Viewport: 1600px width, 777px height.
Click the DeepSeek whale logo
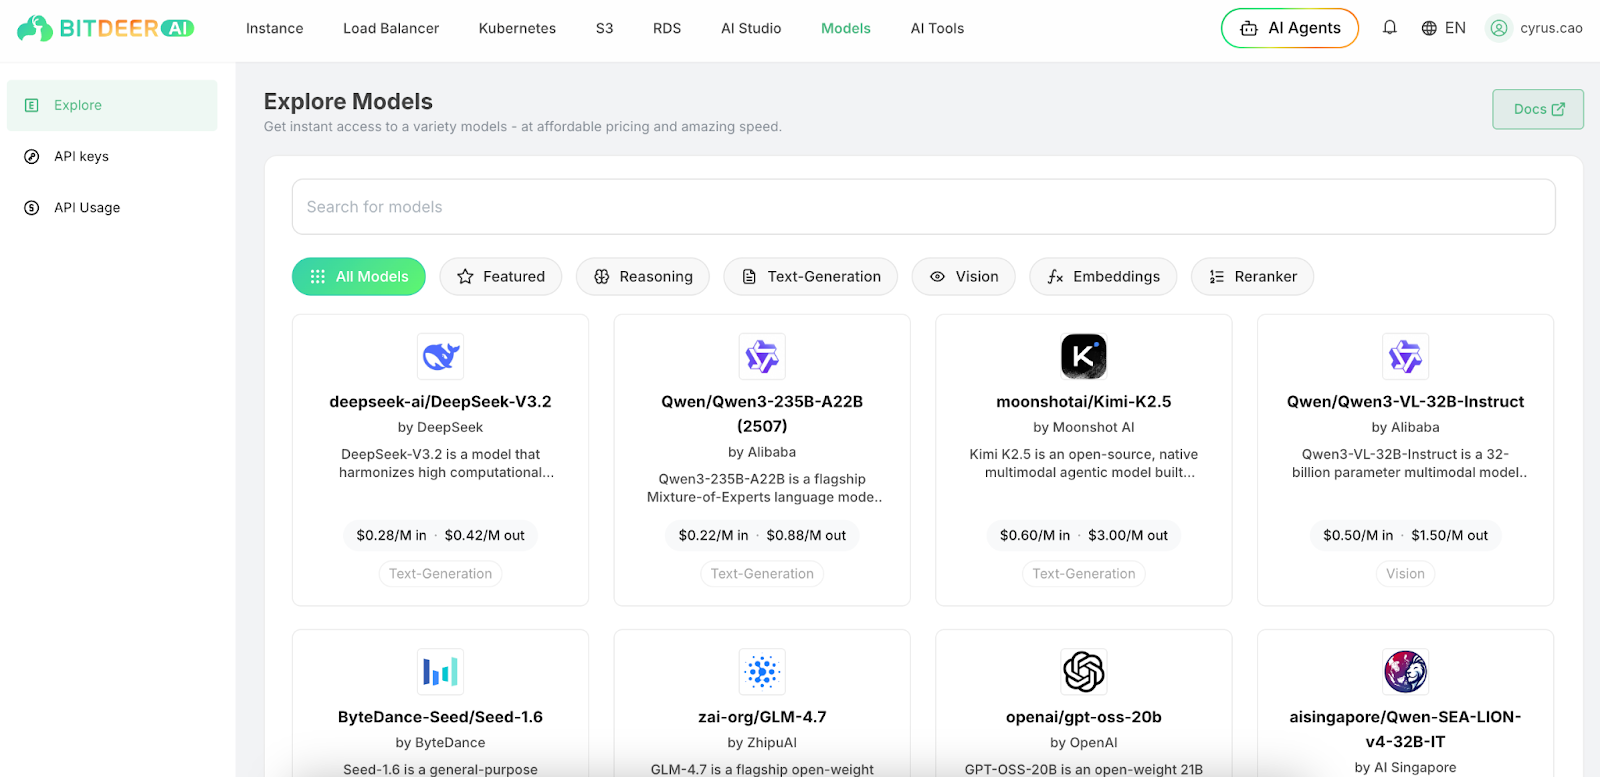pos(440,356)
